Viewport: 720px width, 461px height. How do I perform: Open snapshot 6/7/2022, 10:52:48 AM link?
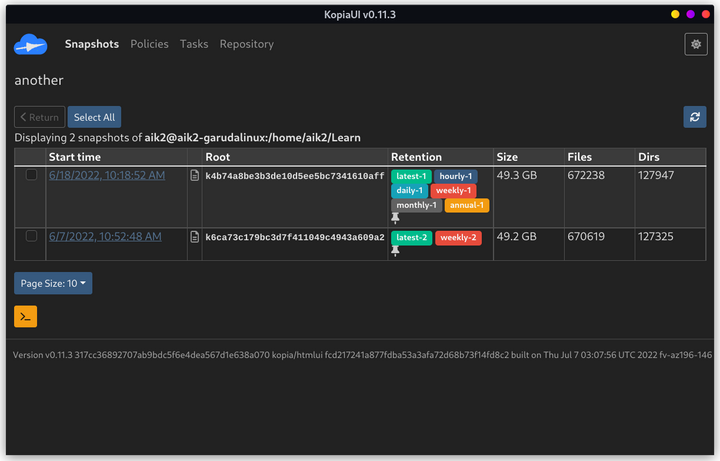tap(105, 236)
